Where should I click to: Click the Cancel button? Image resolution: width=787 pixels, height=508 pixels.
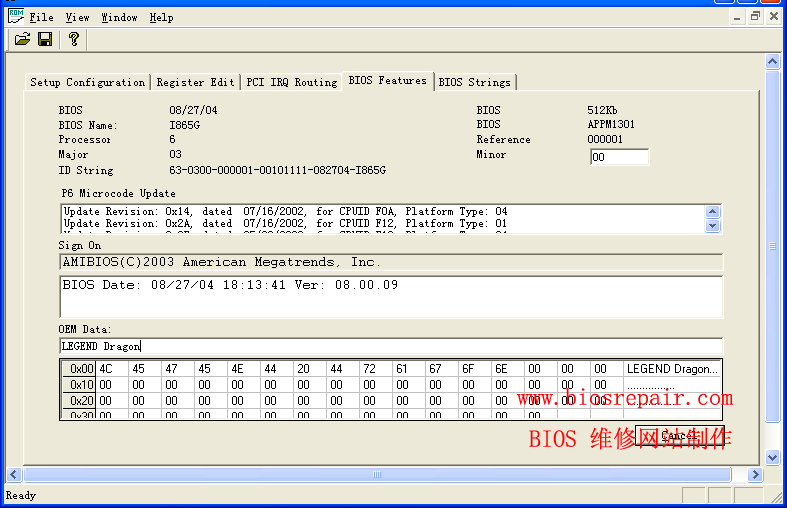(680, 436)
